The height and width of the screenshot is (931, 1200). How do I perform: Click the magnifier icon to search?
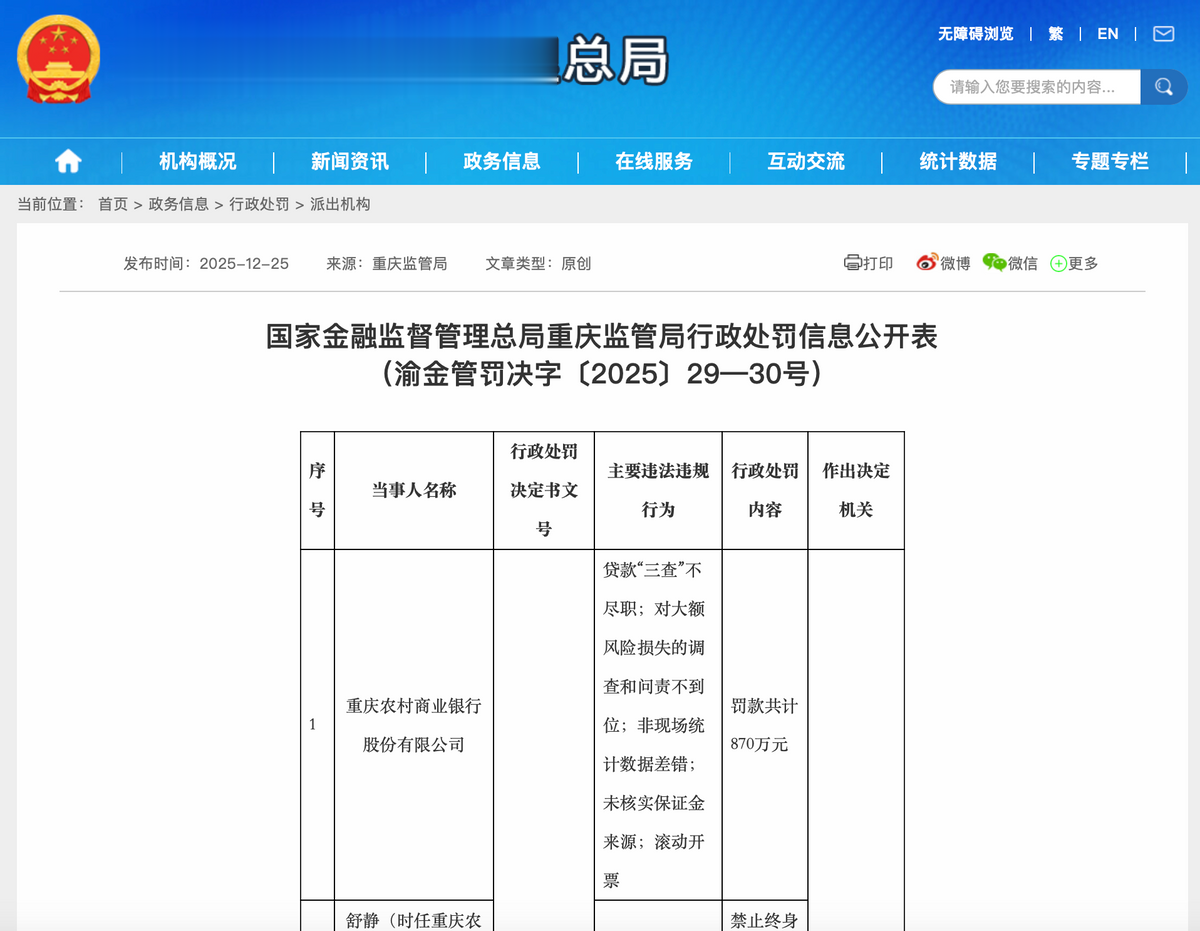(x=1163, y=87)
